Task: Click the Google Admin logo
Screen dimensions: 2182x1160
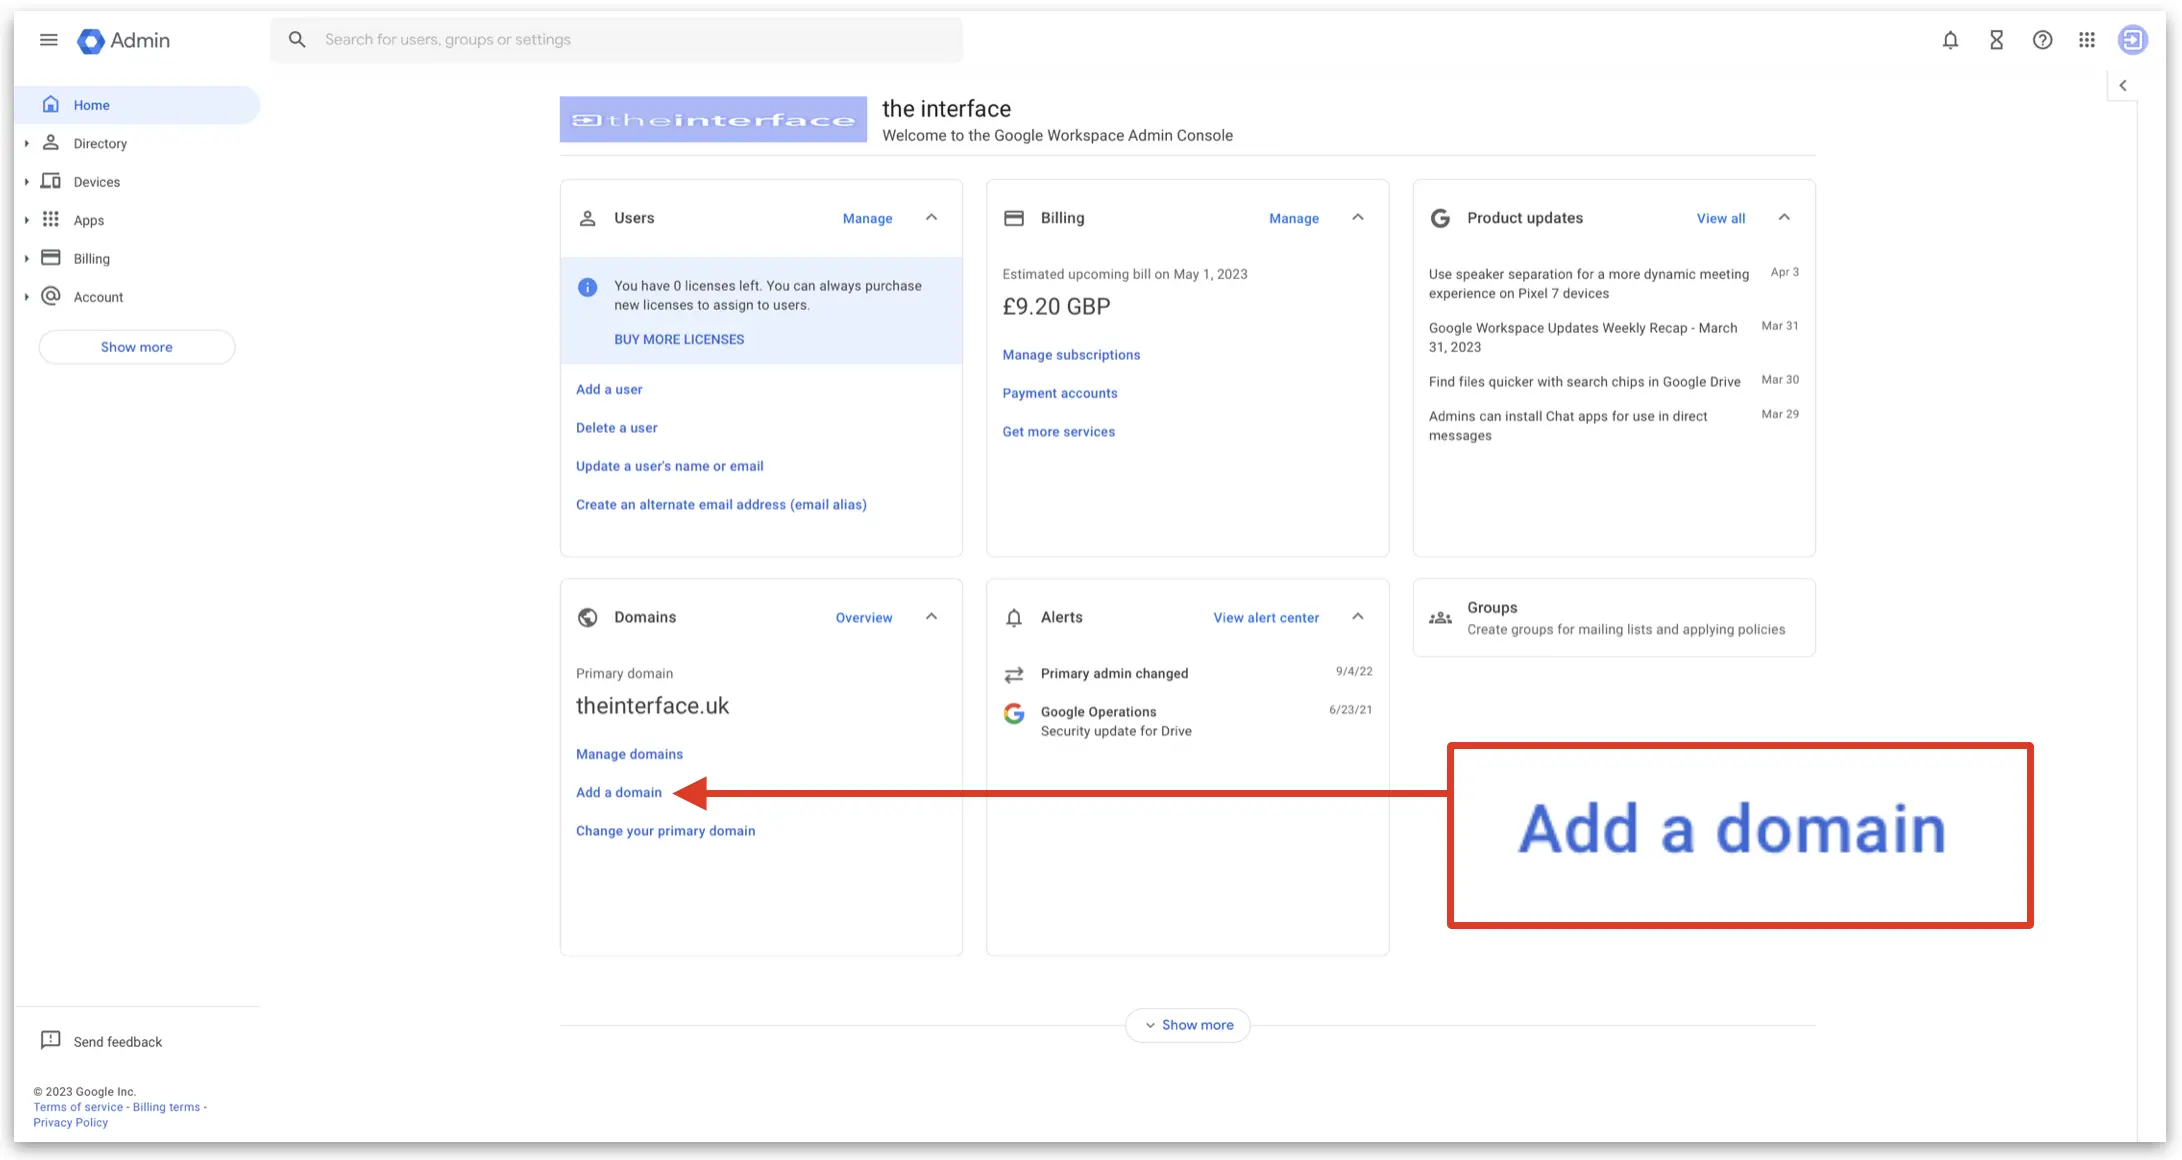Action: (123, 40)
